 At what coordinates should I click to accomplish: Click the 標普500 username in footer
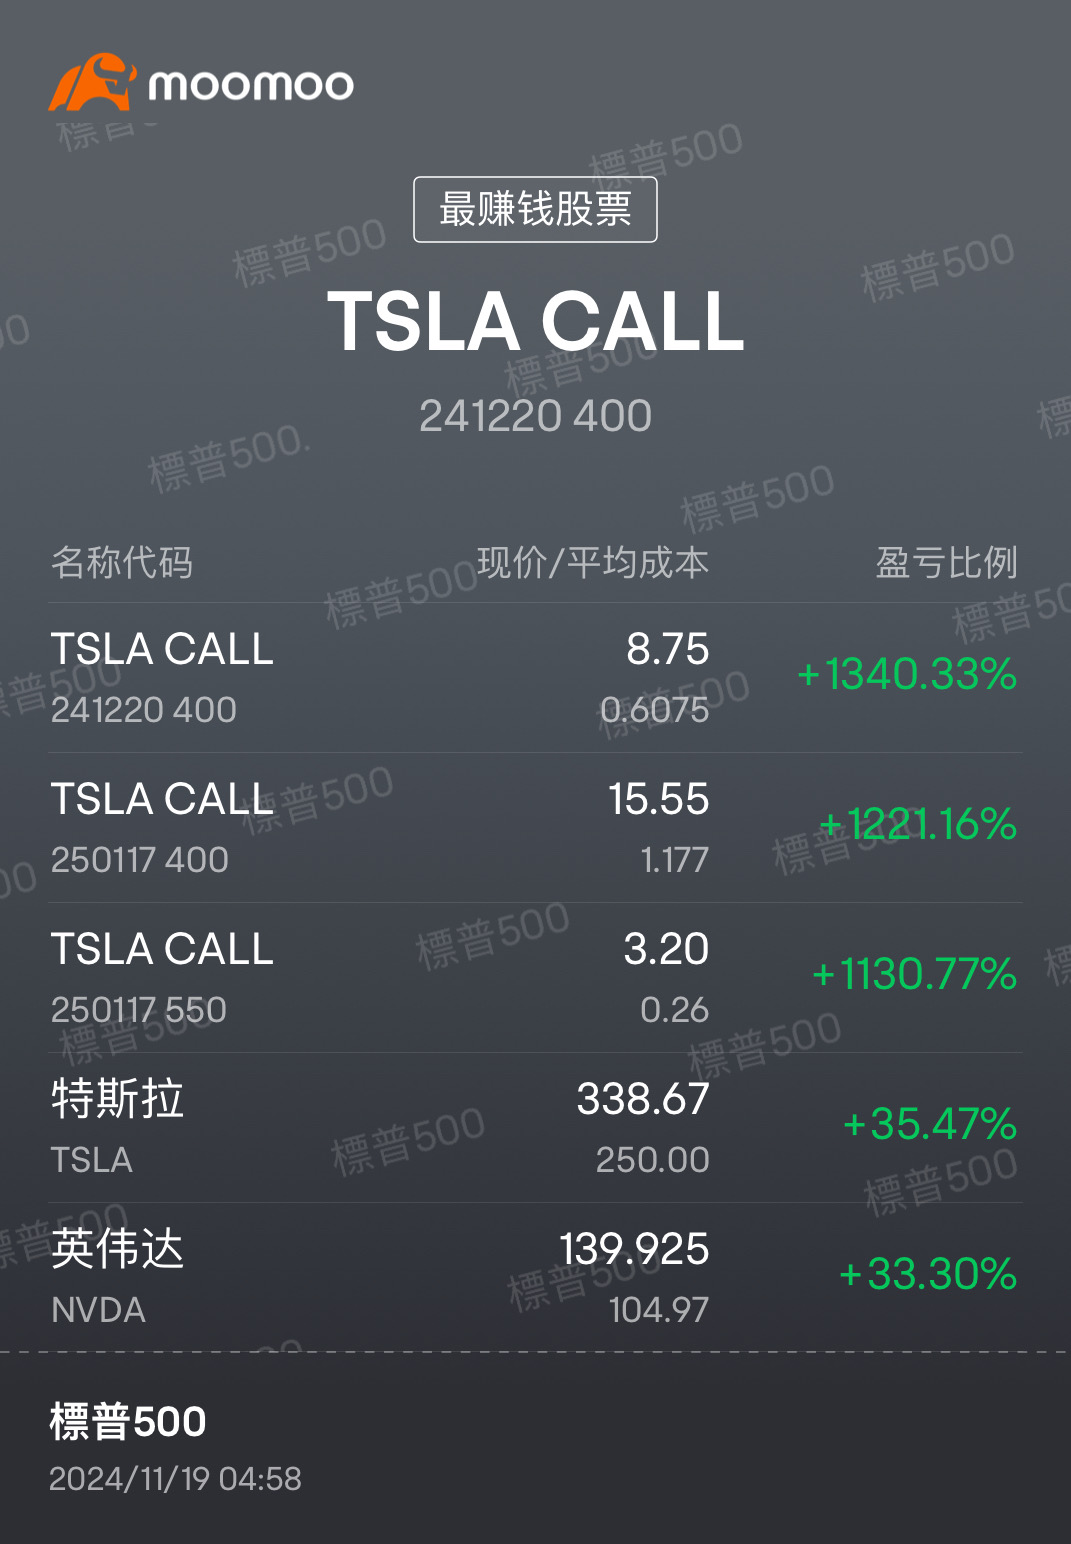click(x=128, y=1422)
